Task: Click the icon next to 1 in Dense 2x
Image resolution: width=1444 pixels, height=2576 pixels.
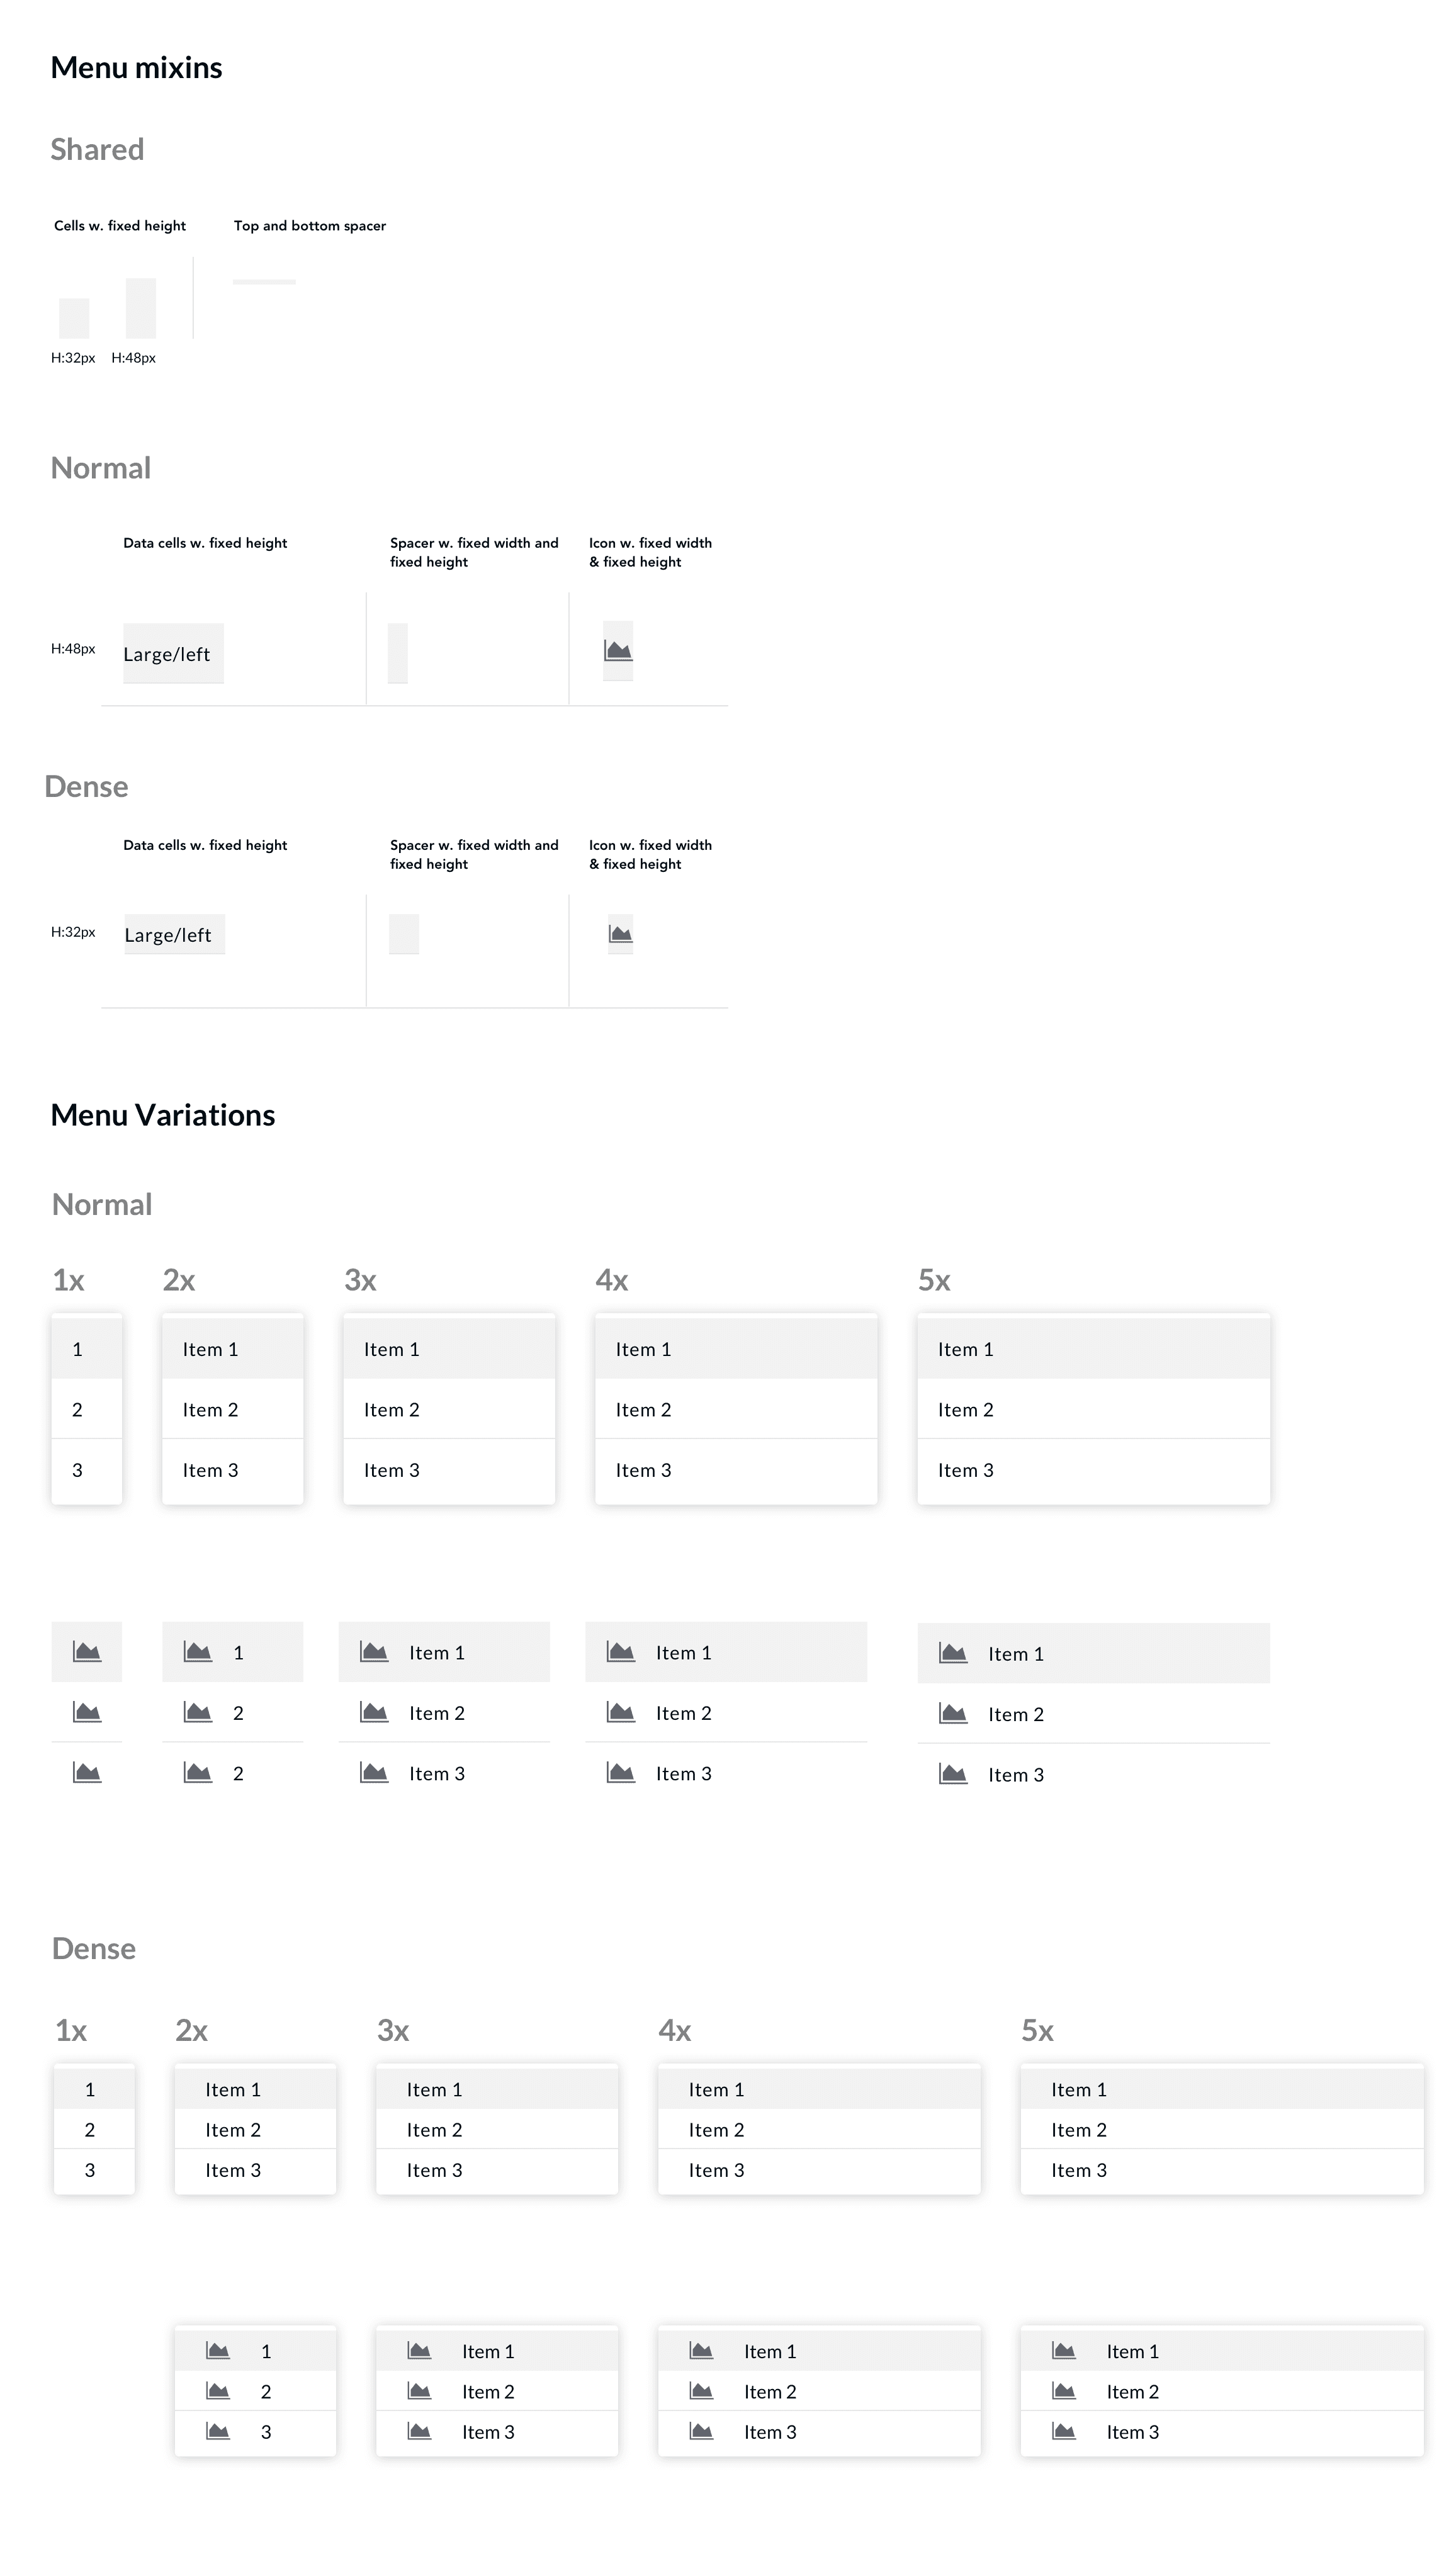Action: click(x=217, y=2351)
